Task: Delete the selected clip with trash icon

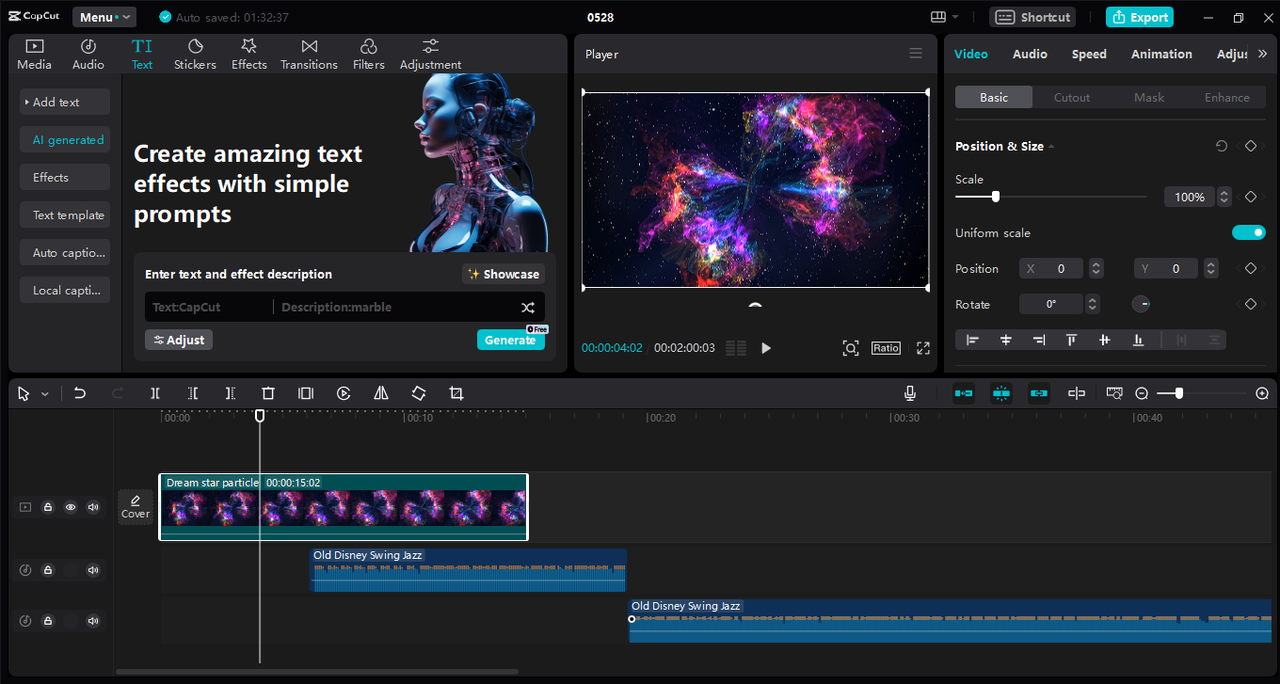Action: 268,394
